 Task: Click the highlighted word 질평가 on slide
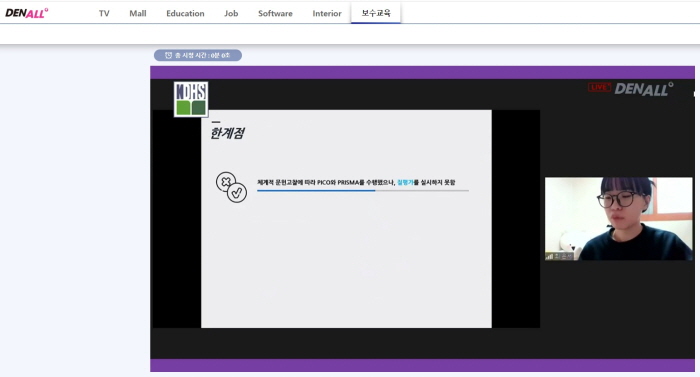[405, 182]
